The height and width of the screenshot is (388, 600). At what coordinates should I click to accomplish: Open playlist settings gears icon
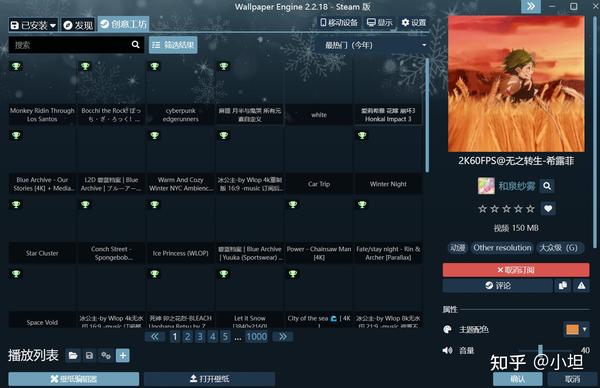tap(106, 355)
